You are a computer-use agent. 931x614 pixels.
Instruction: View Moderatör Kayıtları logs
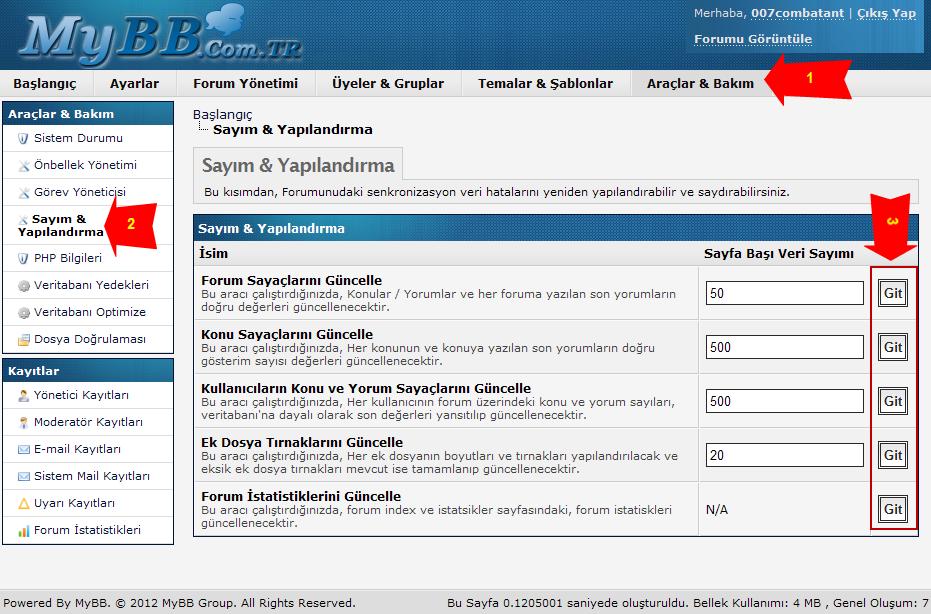[88, 422]
